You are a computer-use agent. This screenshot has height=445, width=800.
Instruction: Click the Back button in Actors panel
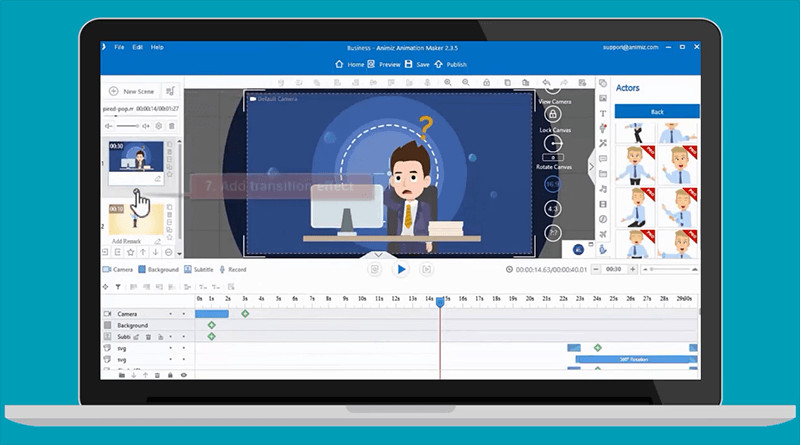(656, 111)
